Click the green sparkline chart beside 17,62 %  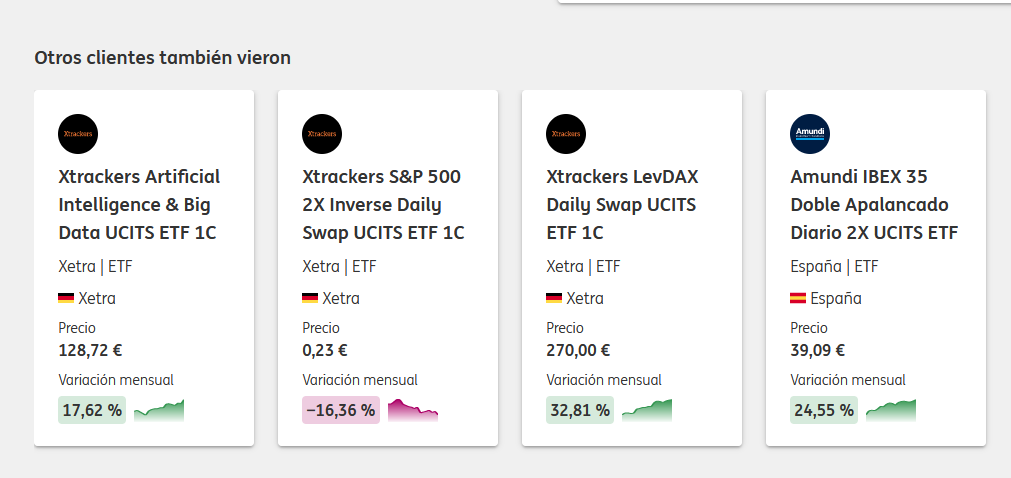tap(159, 410)
